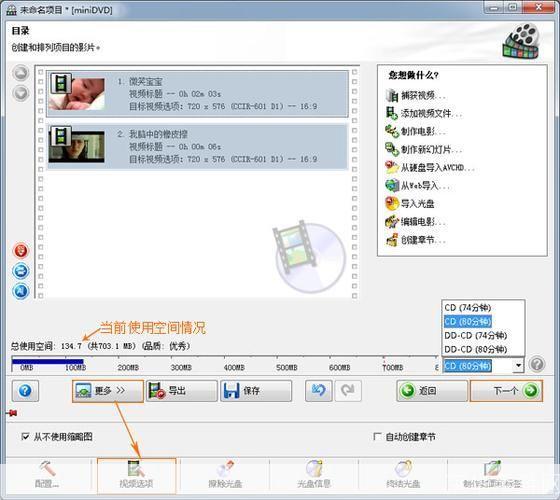
Task: Choose 添加视频文件... to add video files
Action: (x=424, y=114)
